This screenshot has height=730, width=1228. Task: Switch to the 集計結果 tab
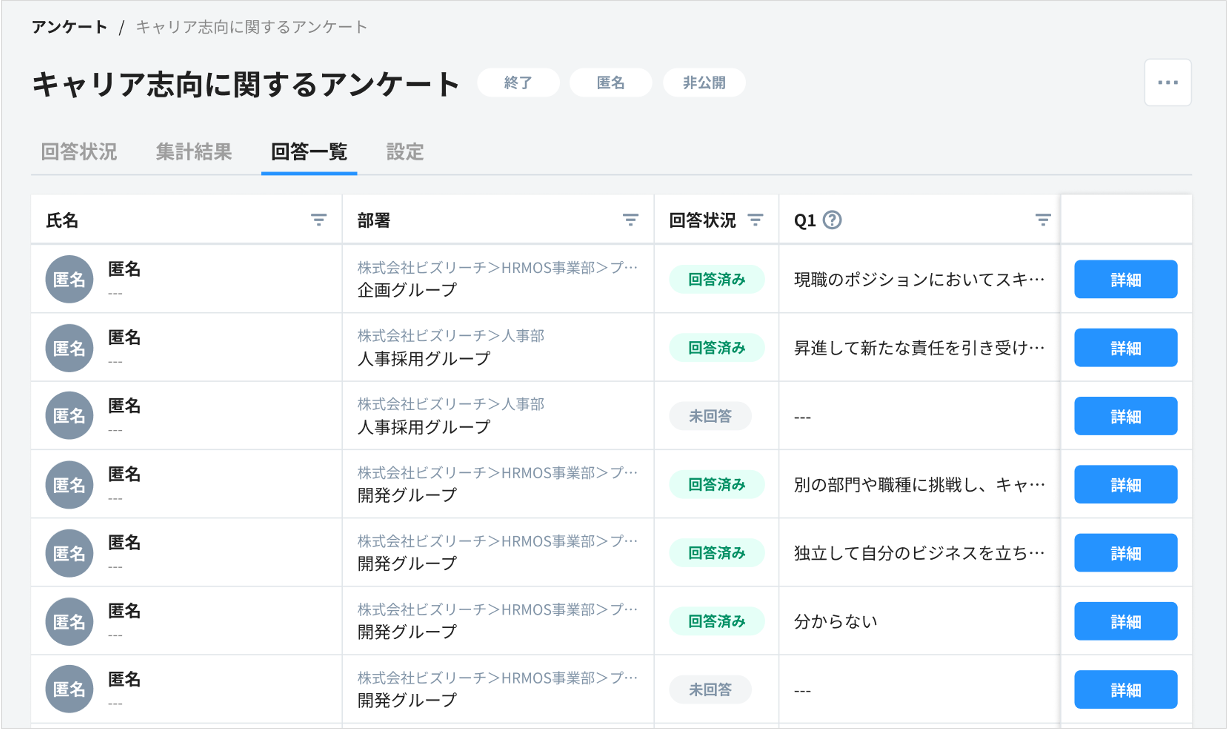pyautogui.click(x=194, y=151)
